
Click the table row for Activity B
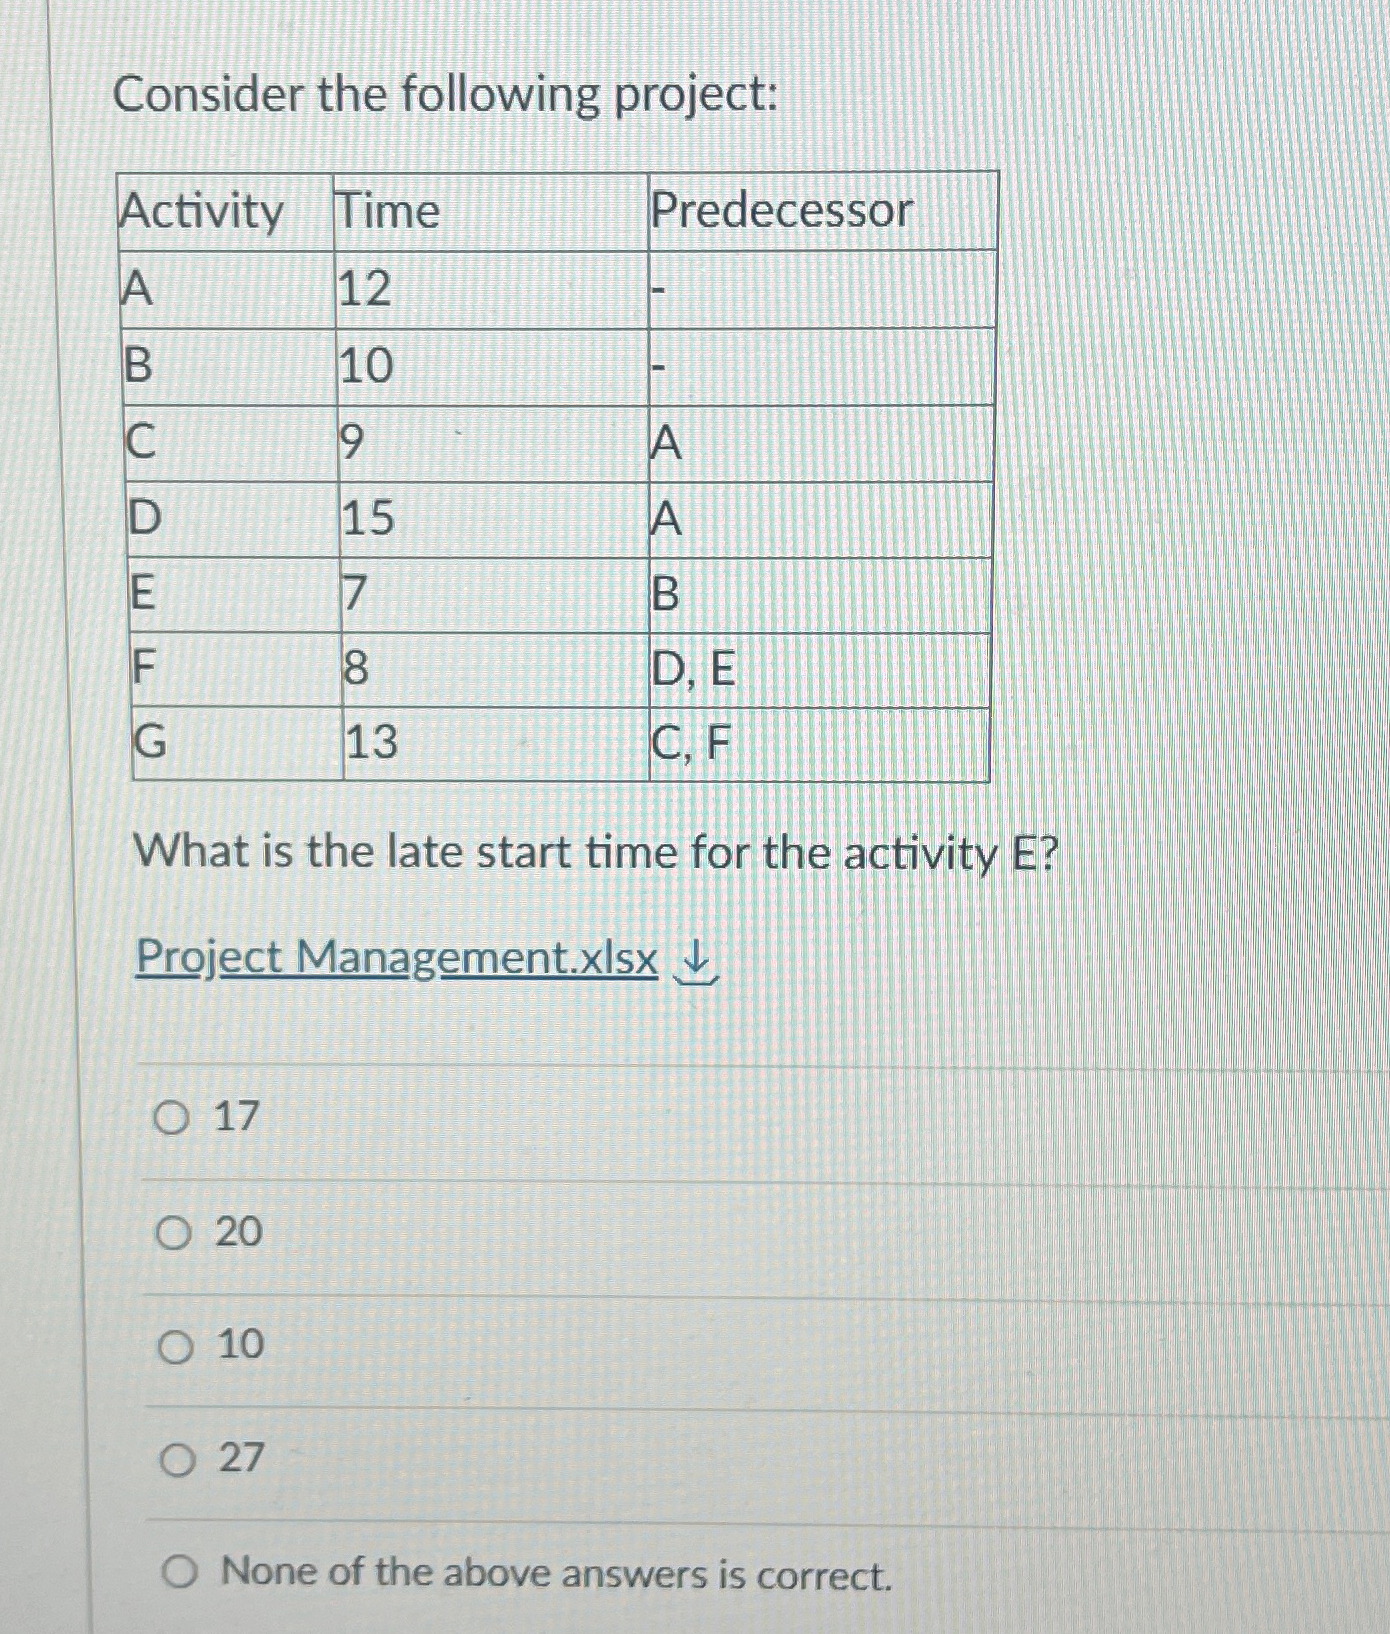(400, 365)
